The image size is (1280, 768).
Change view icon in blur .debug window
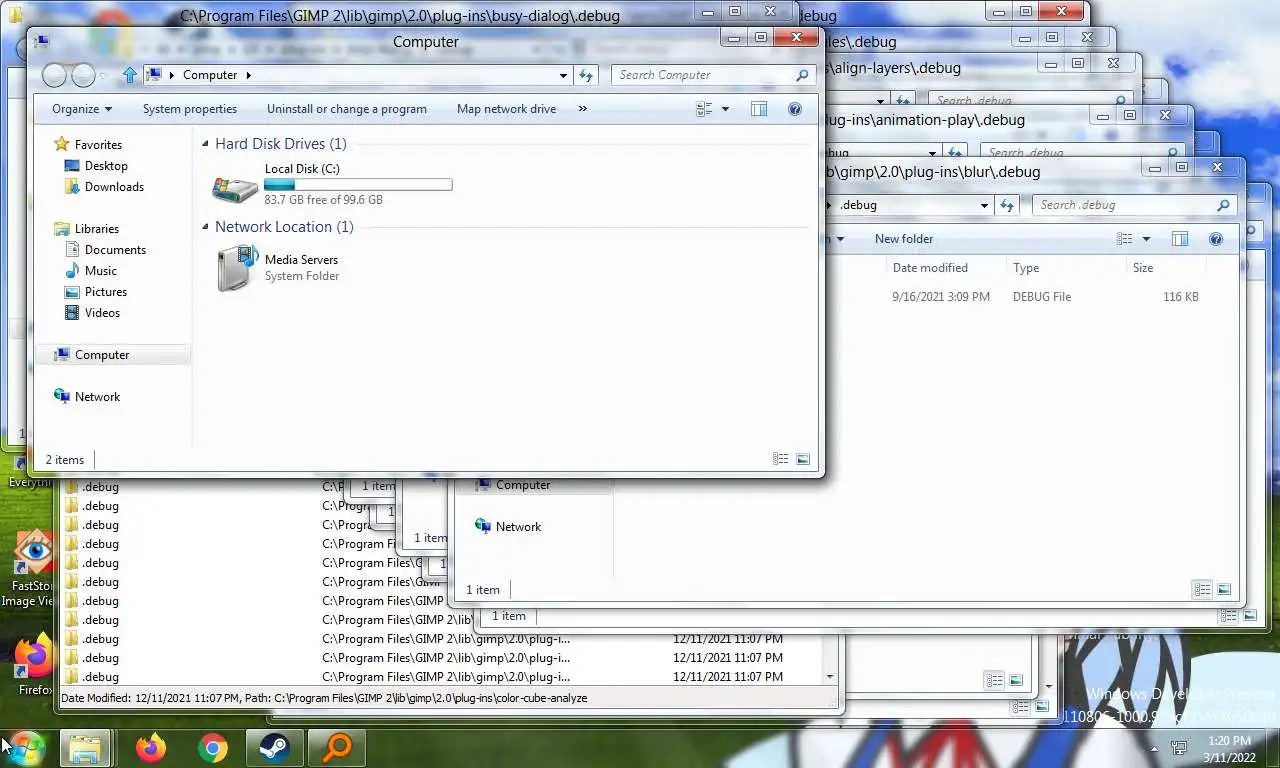point(1125,239)
